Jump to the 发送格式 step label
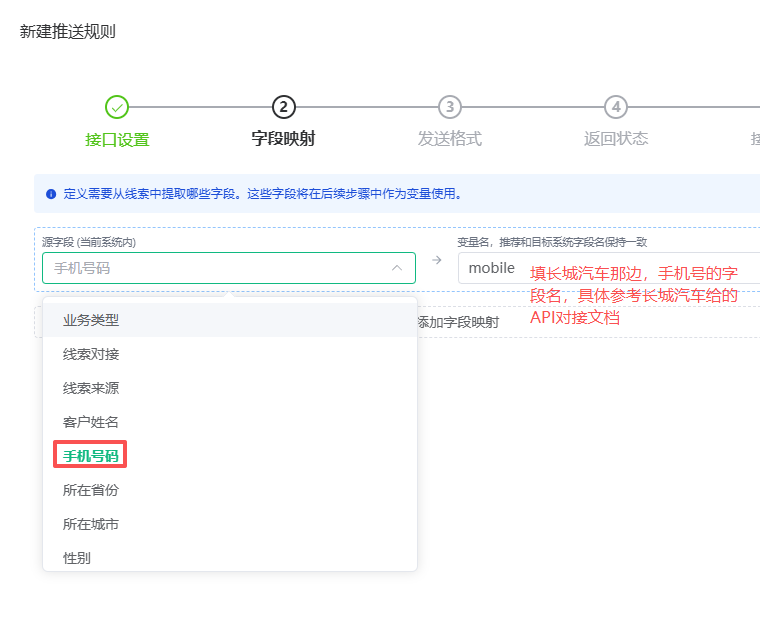This screenshot has width=760, height=625. (450, 139)
